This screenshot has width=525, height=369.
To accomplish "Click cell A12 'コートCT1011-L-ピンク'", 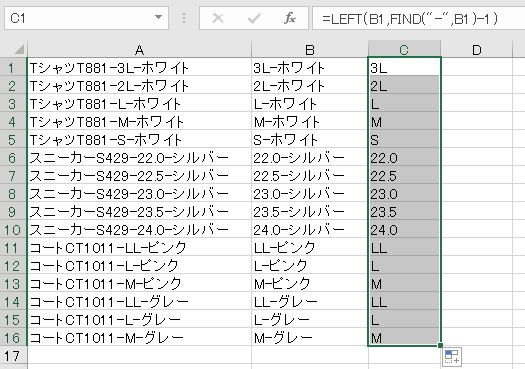I will (139, 266).
